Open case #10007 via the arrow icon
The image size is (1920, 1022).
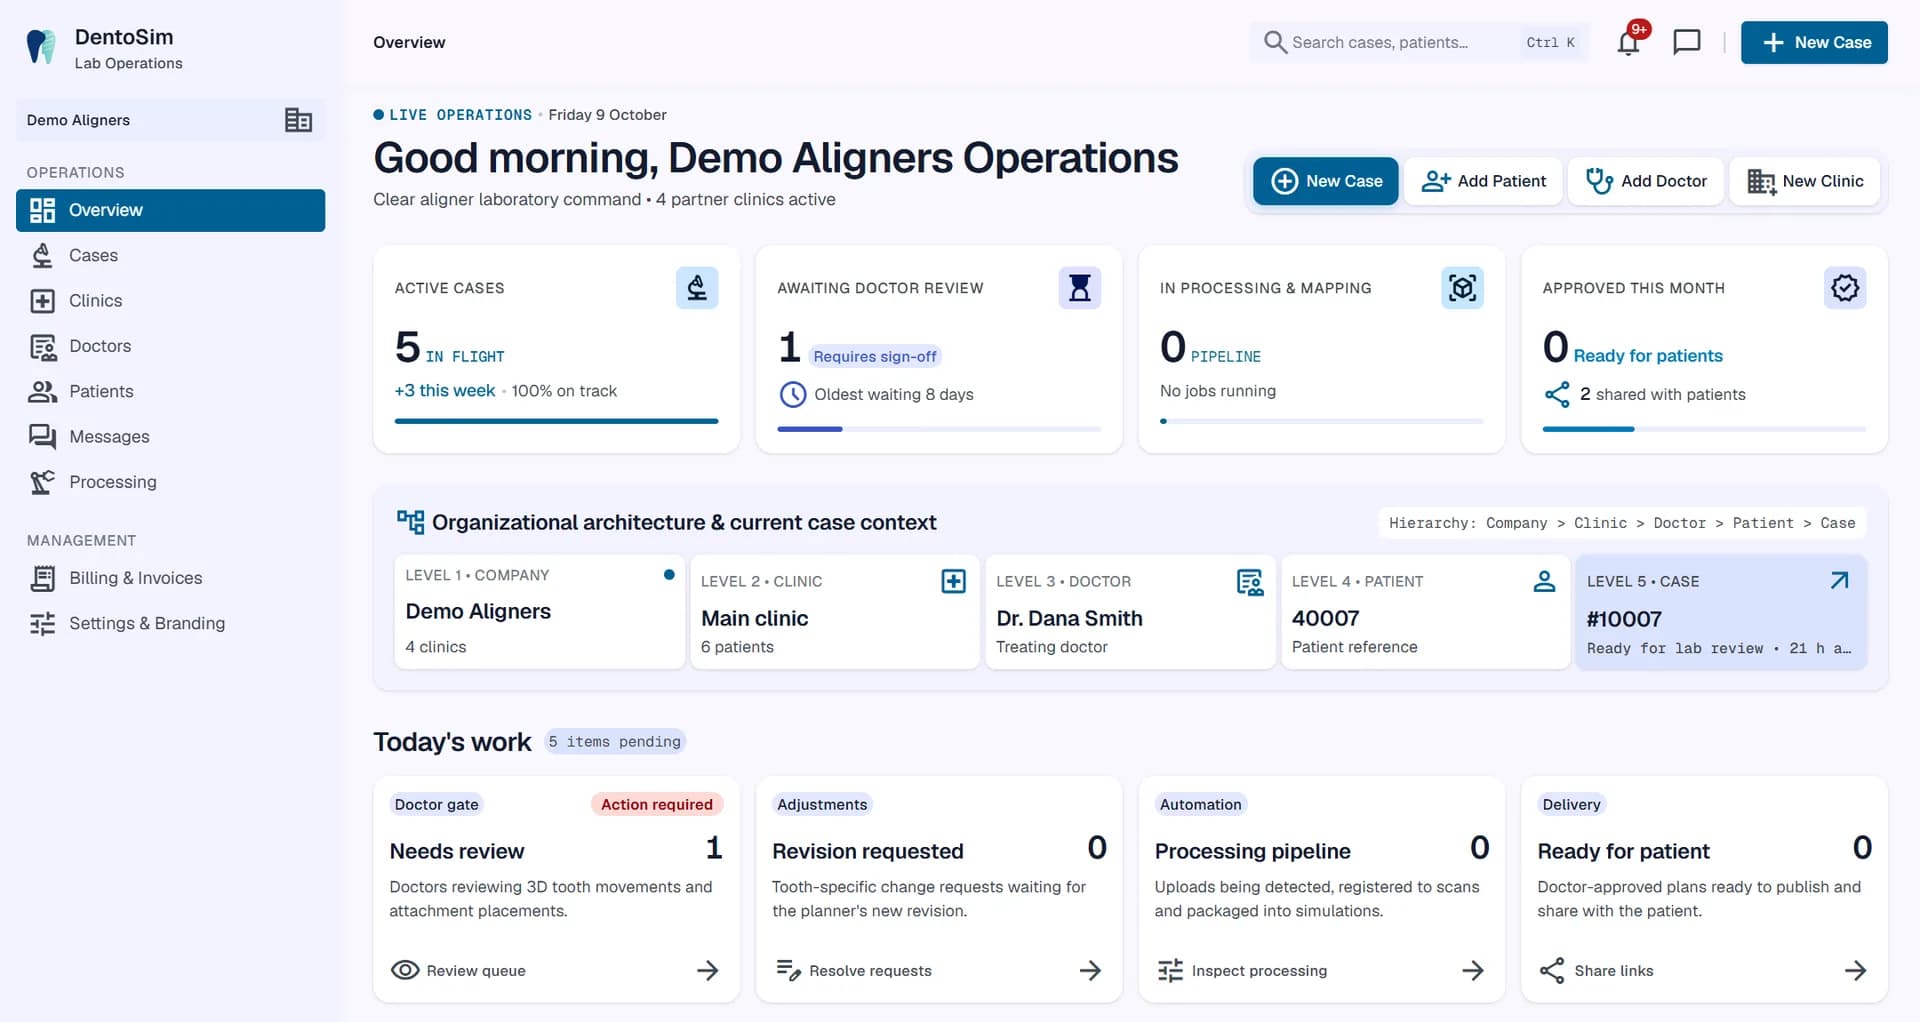click(x=1839, y=581)
